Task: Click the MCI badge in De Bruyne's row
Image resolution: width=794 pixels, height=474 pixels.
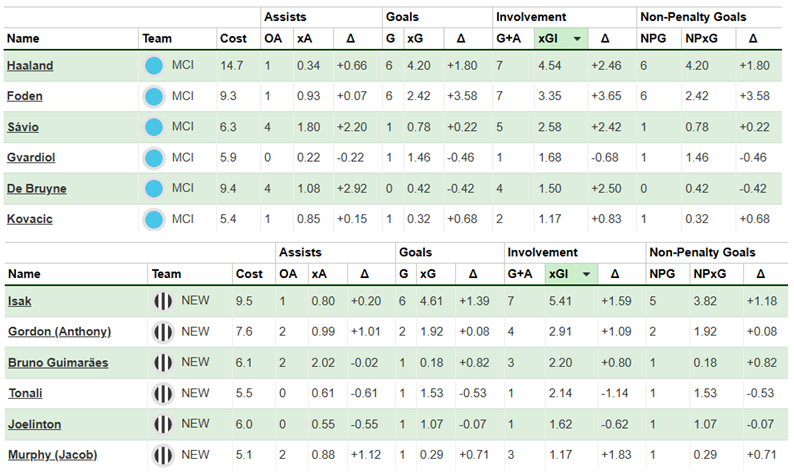Action: [x=154, y=188]
